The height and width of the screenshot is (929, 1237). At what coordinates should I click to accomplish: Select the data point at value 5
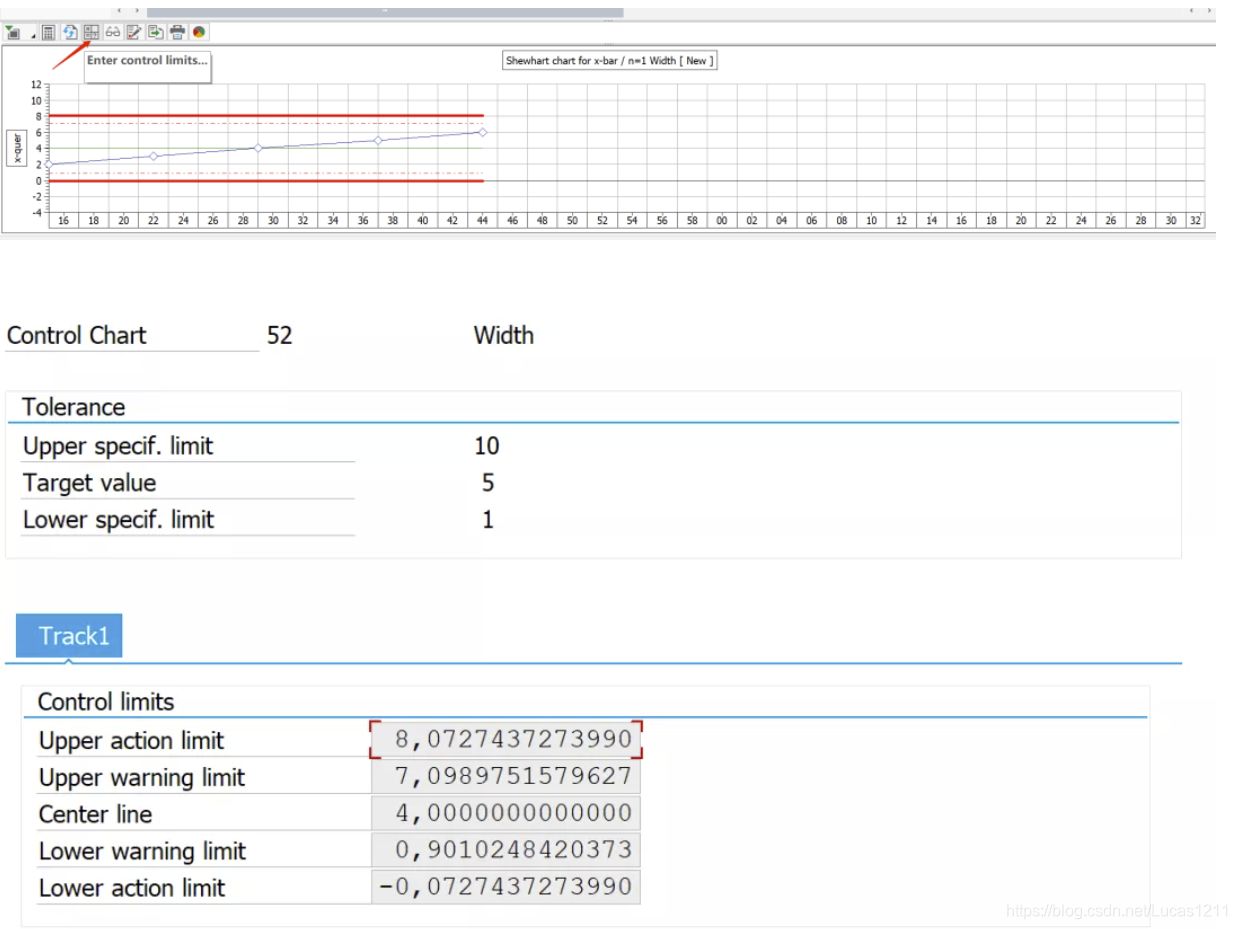click(x=378, y=140)
